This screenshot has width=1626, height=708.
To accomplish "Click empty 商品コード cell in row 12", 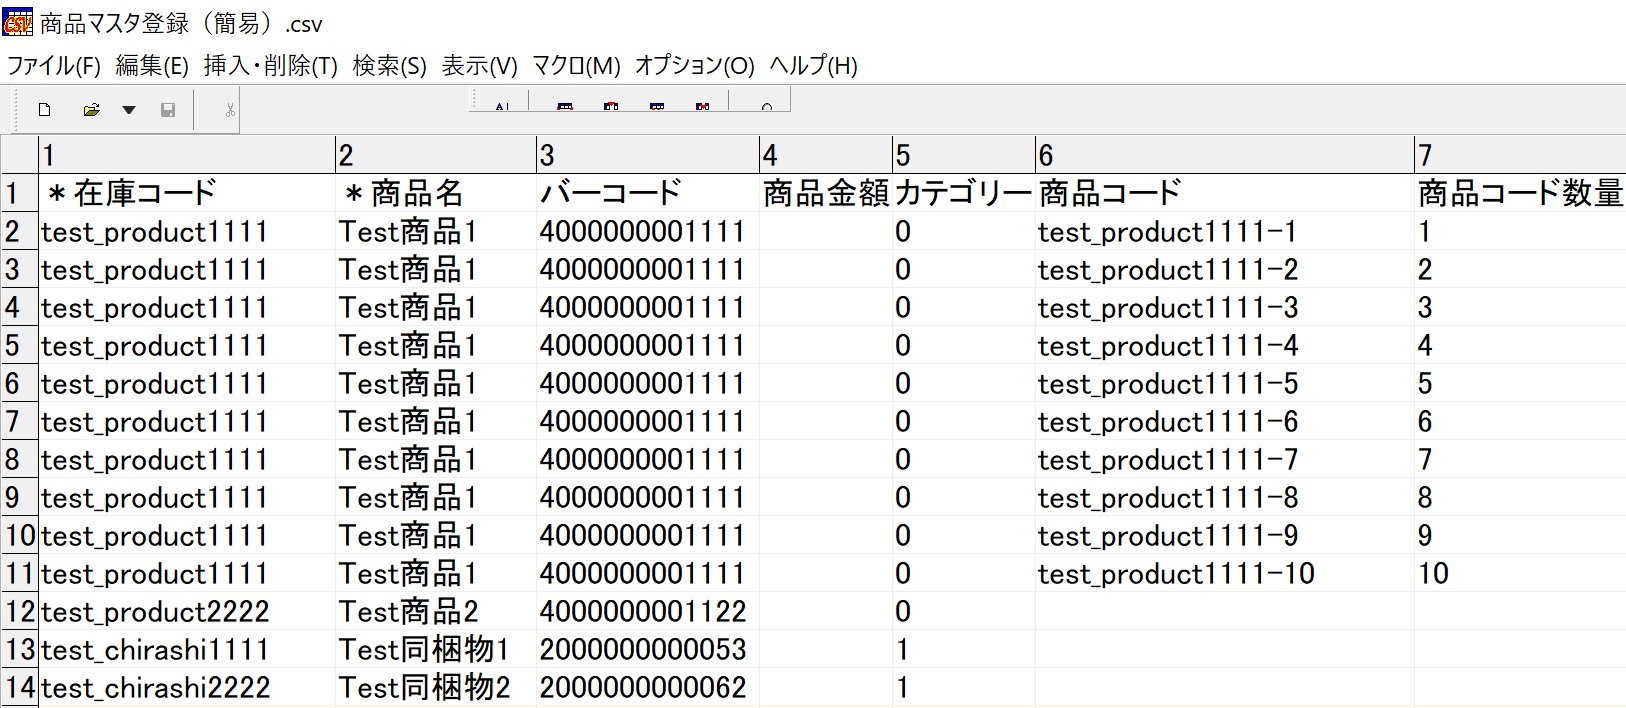I will tap(1225, 611).
